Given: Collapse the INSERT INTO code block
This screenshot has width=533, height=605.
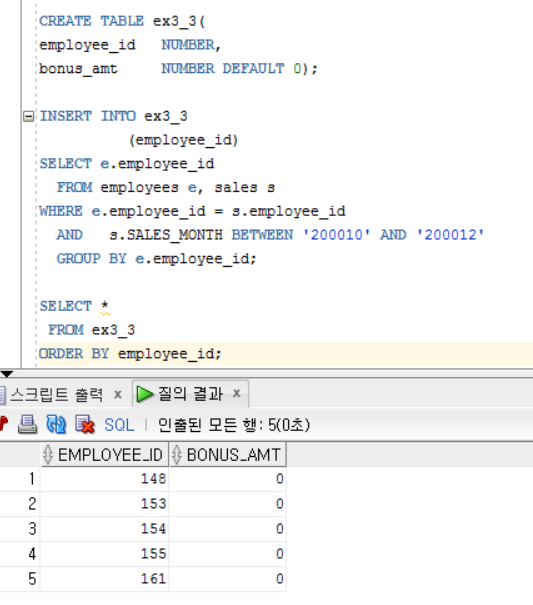Looking at the screenshot, I should (x=28, y=116).
